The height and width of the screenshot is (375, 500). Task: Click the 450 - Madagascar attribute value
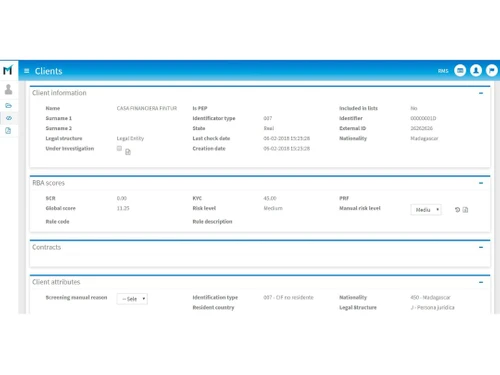[430, 297]
